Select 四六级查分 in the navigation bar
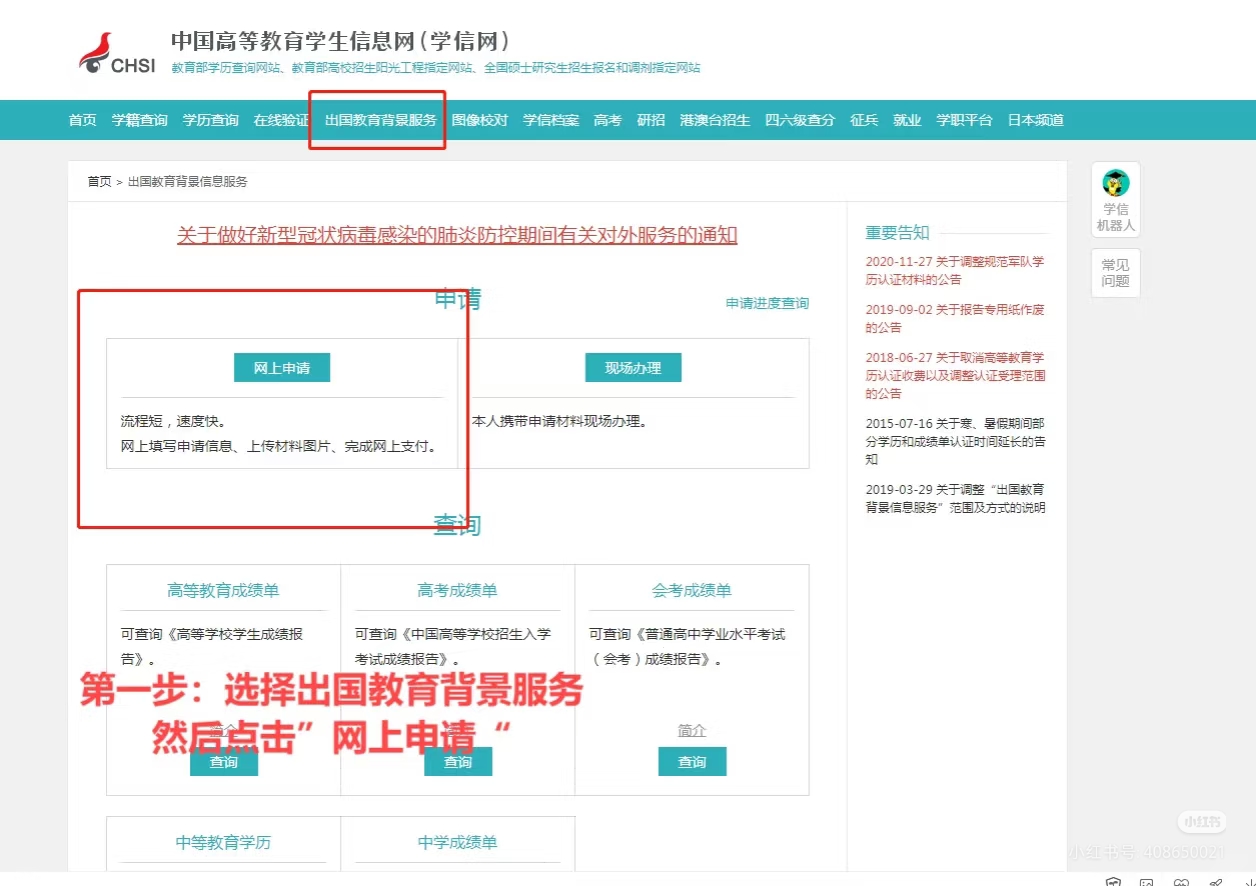 (x=799, y=120)
